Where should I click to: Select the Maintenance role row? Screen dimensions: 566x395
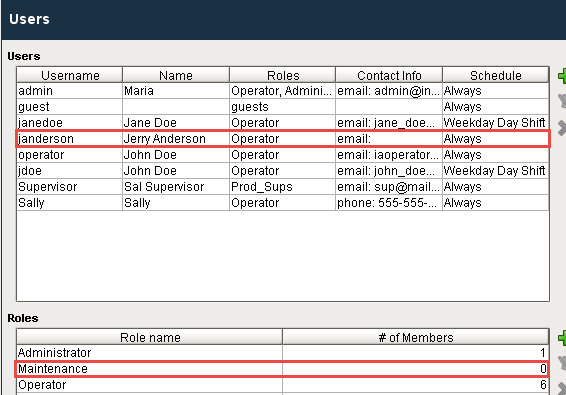283,369
